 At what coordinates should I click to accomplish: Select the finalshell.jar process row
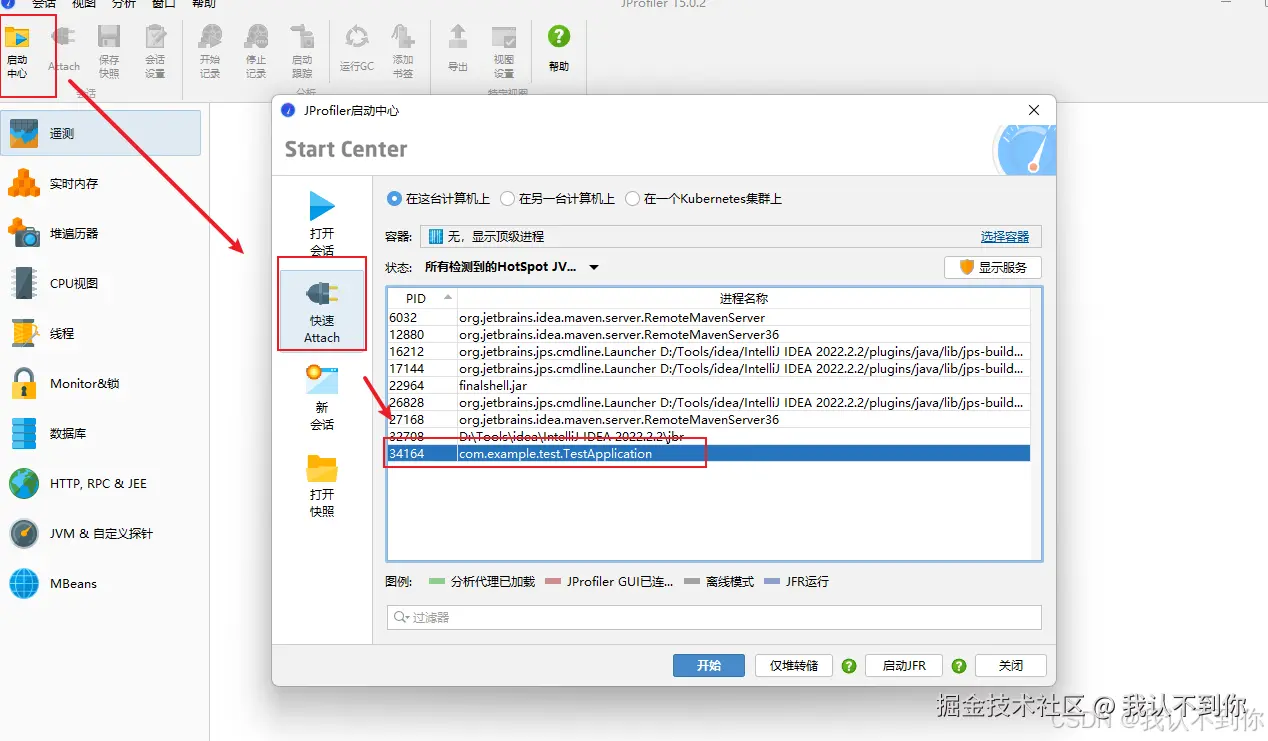[x=709, y=385]
